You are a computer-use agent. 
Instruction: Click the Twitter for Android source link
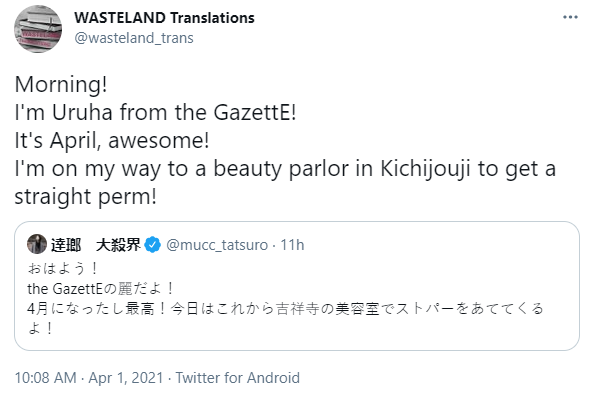click(238, 378)
